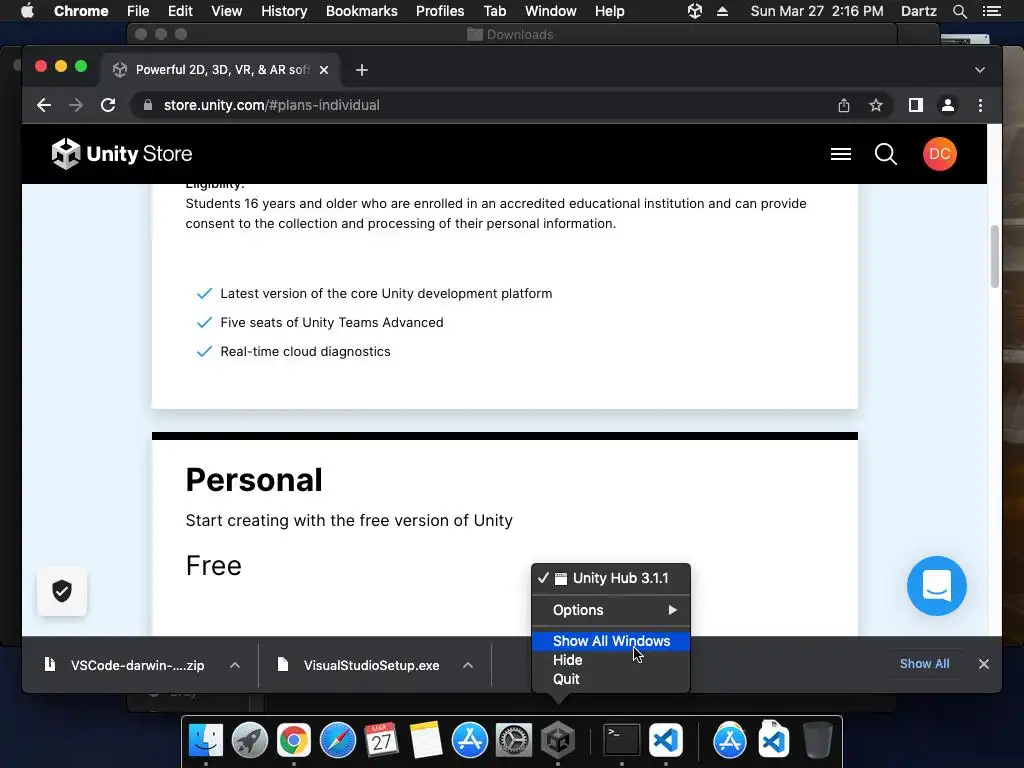This screenshot has height=768, width=1024.
Task: Close the Unity Store tab
Action: (324, 70)
